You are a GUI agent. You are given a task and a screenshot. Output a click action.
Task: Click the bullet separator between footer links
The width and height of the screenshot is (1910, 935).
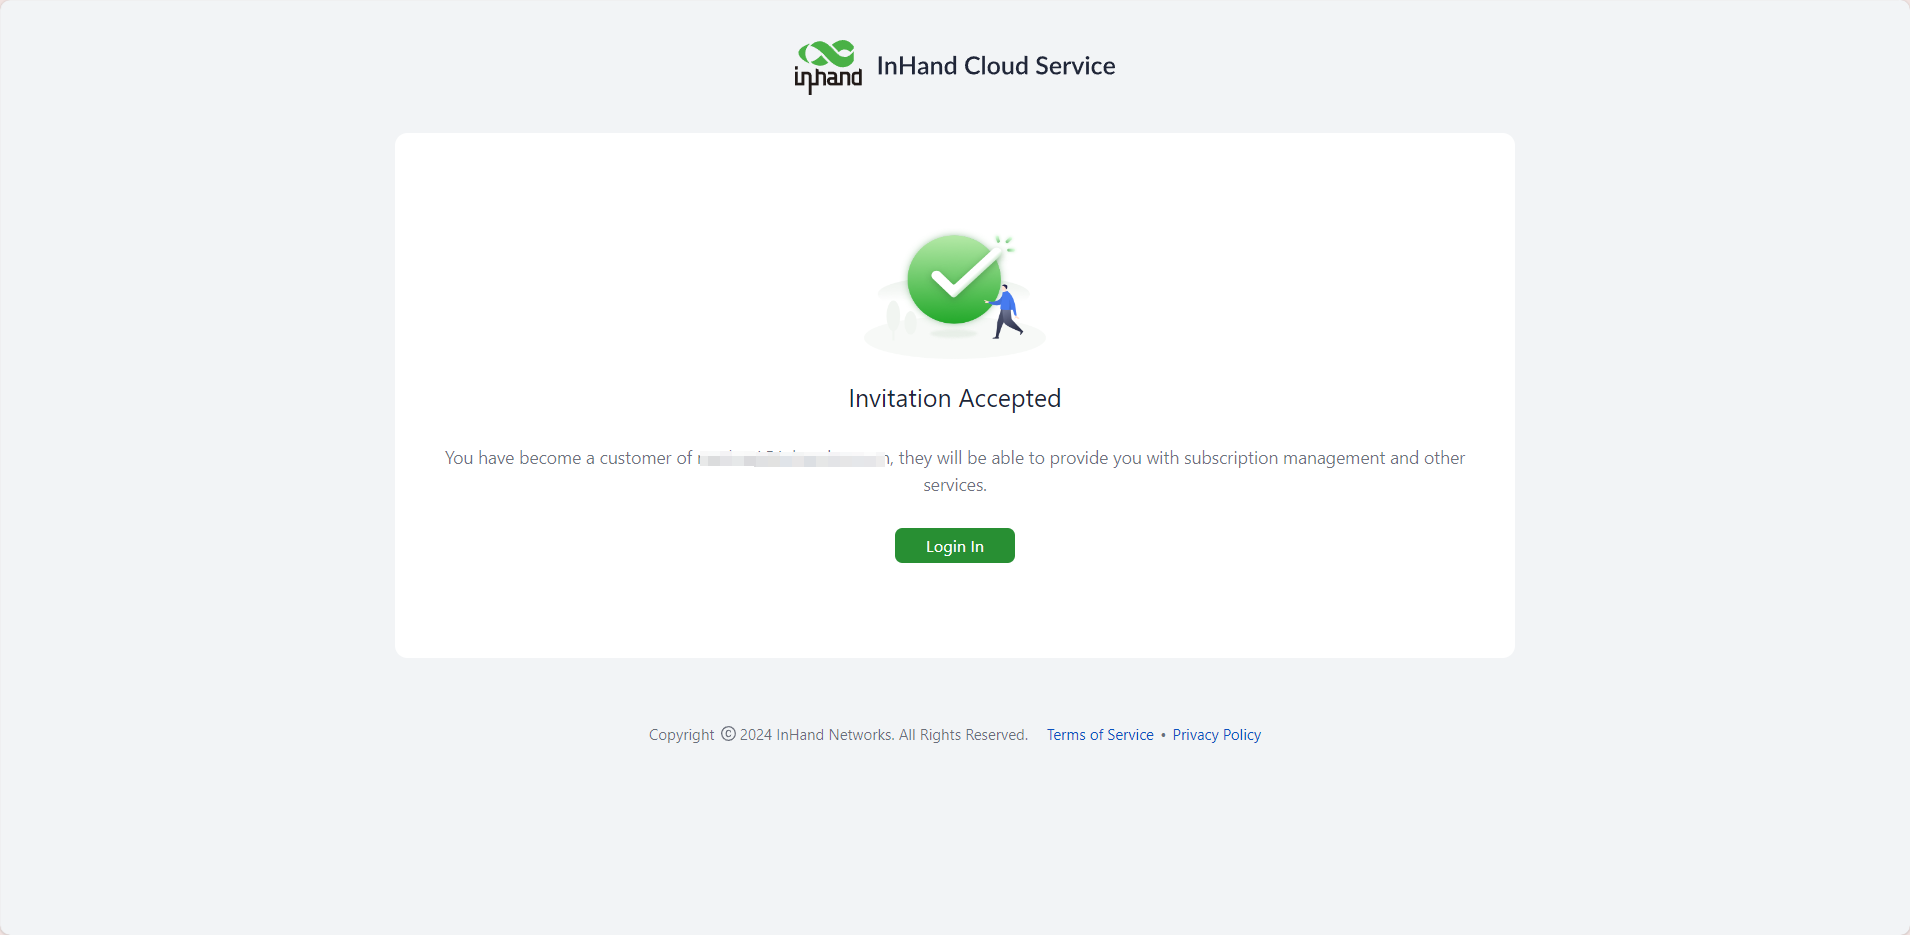pyautogui.click(x=1163, y=735)
